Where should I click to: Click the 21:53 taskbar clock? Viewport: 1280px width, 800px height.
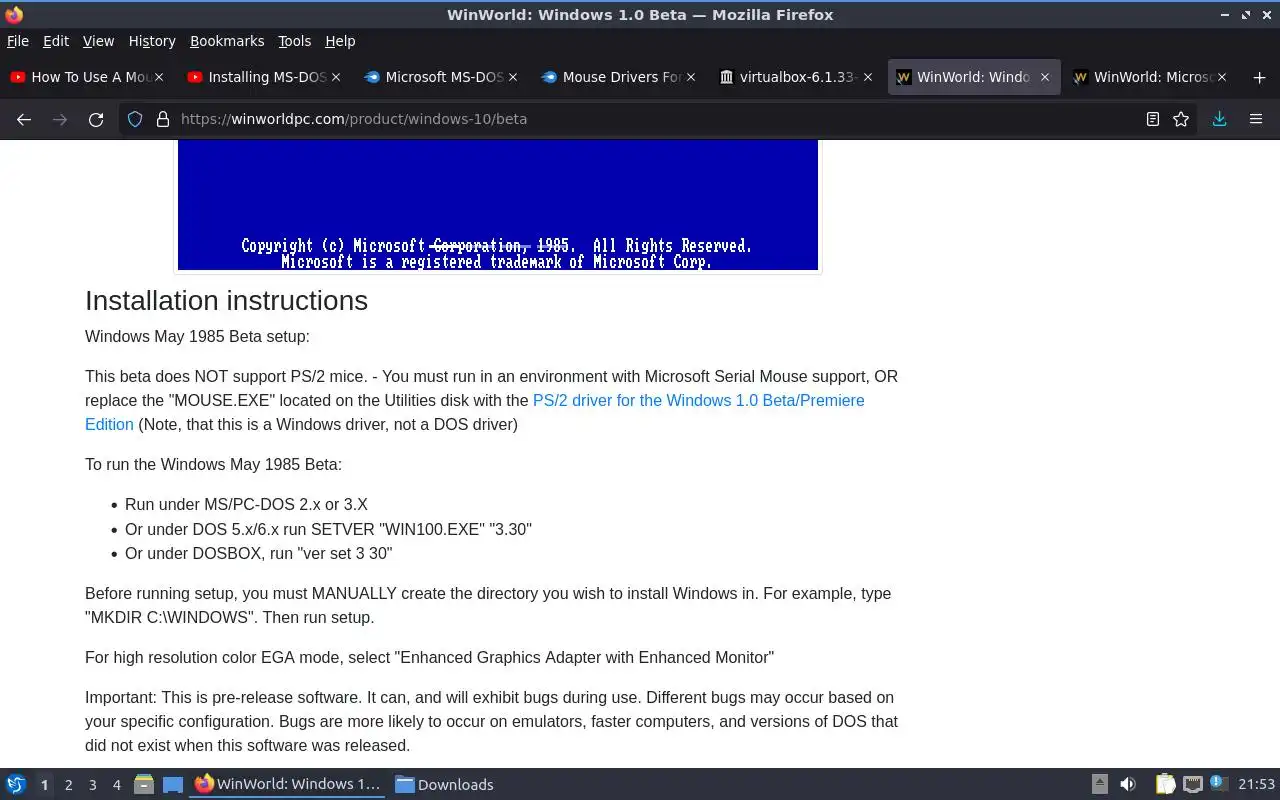[x=1257, y=784]
